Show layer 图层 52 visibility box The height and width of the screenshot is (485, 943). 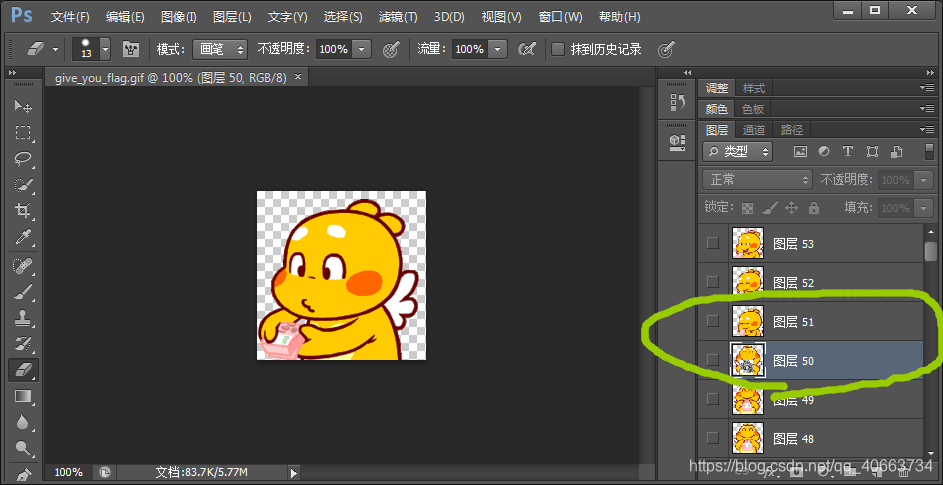pos(713,282)
